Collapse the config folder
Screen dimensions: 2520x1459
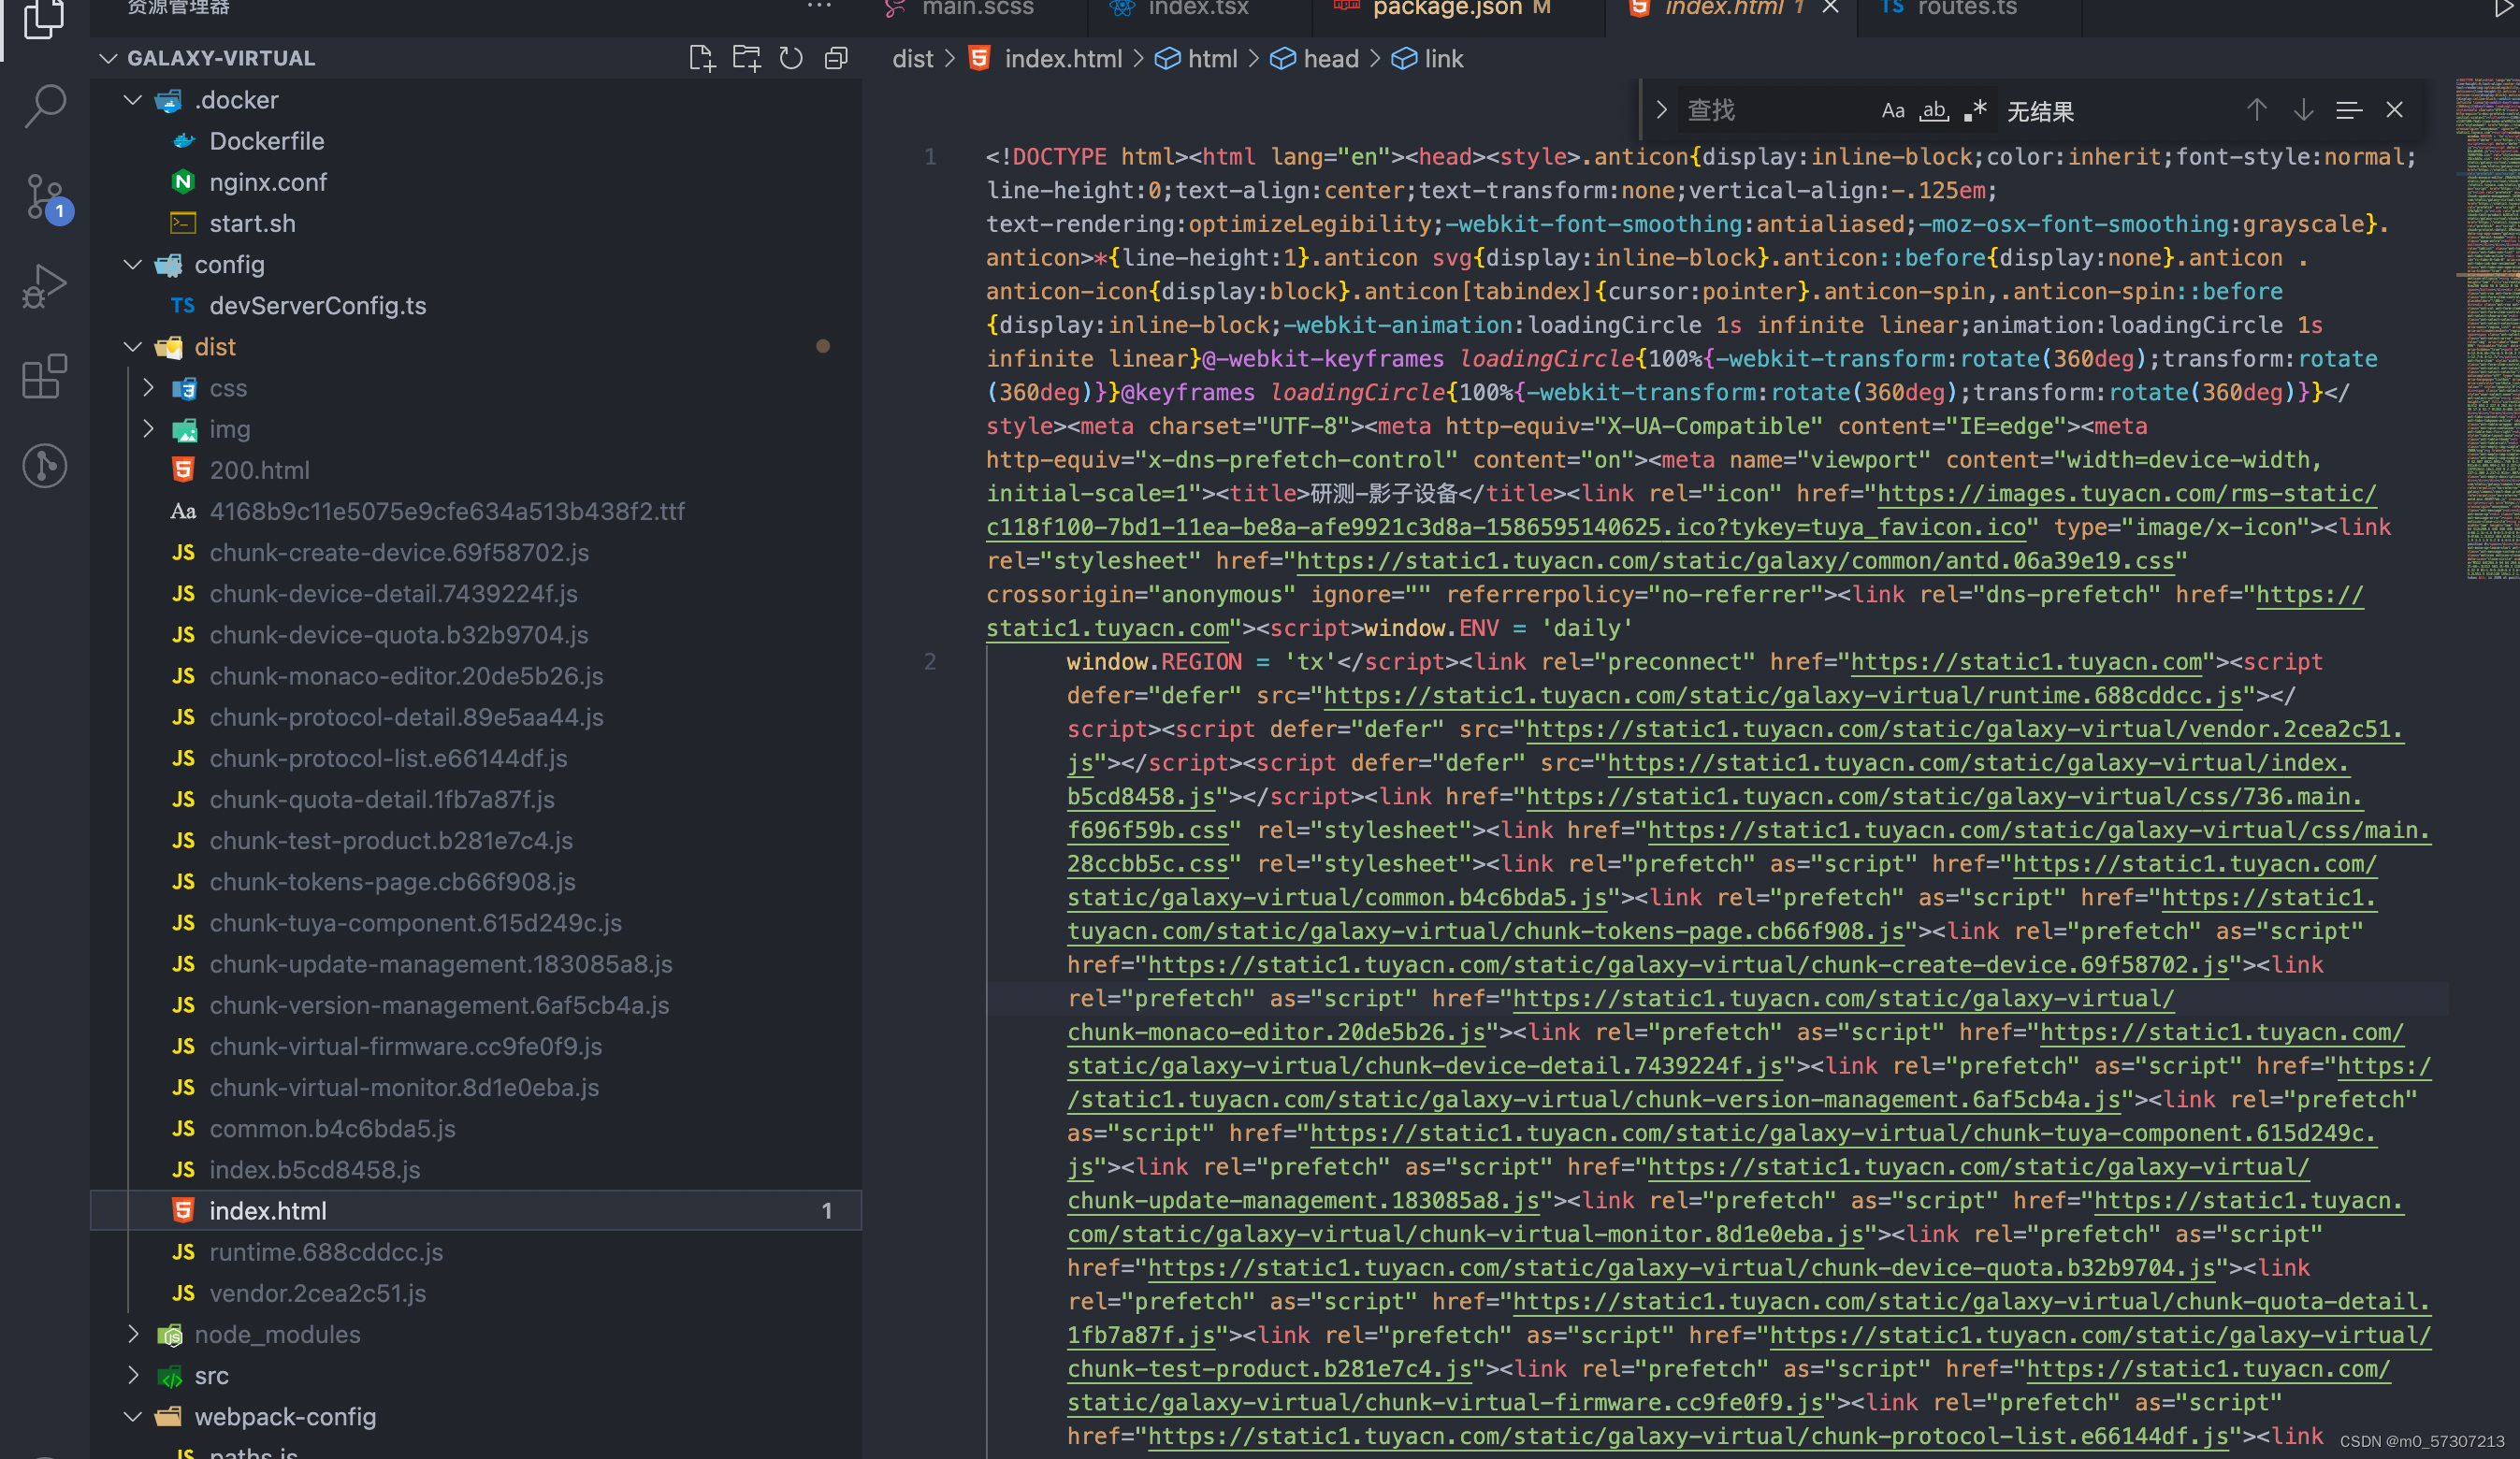click(x=133, y=264)
